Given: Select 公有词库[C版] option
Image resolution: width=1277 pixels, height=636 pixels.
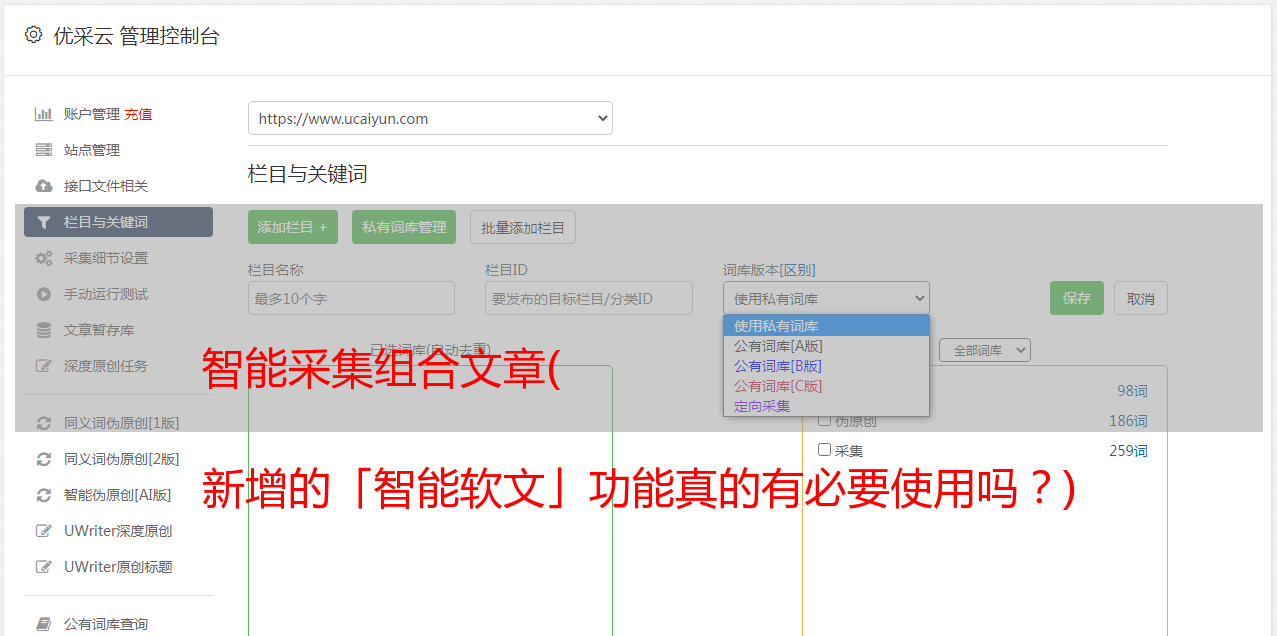Looking at the screenshot, I should 826,386.
